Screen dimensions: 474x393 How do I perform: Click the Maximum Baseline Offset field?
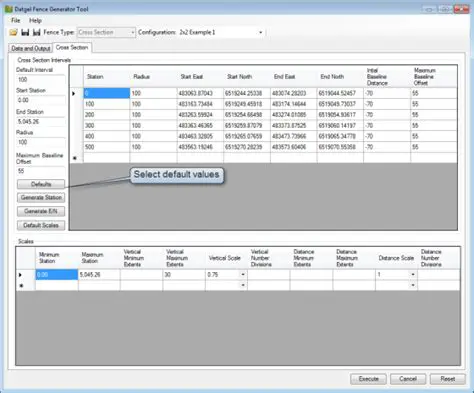point(41,171)
